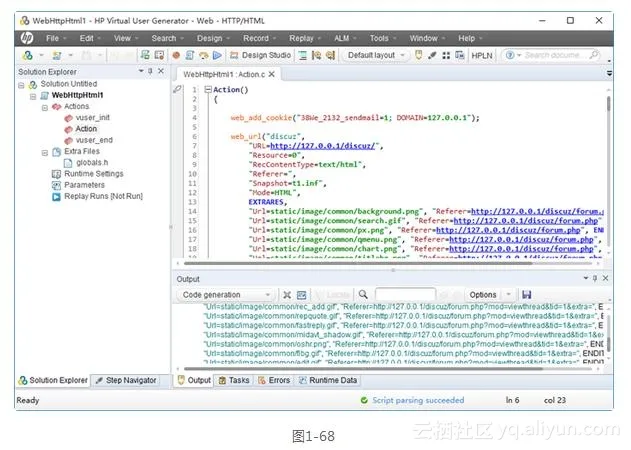Viewport: 631px width, 450px height.
Task: Click the Save output floppy disk icon
Action: coord(526,295)
